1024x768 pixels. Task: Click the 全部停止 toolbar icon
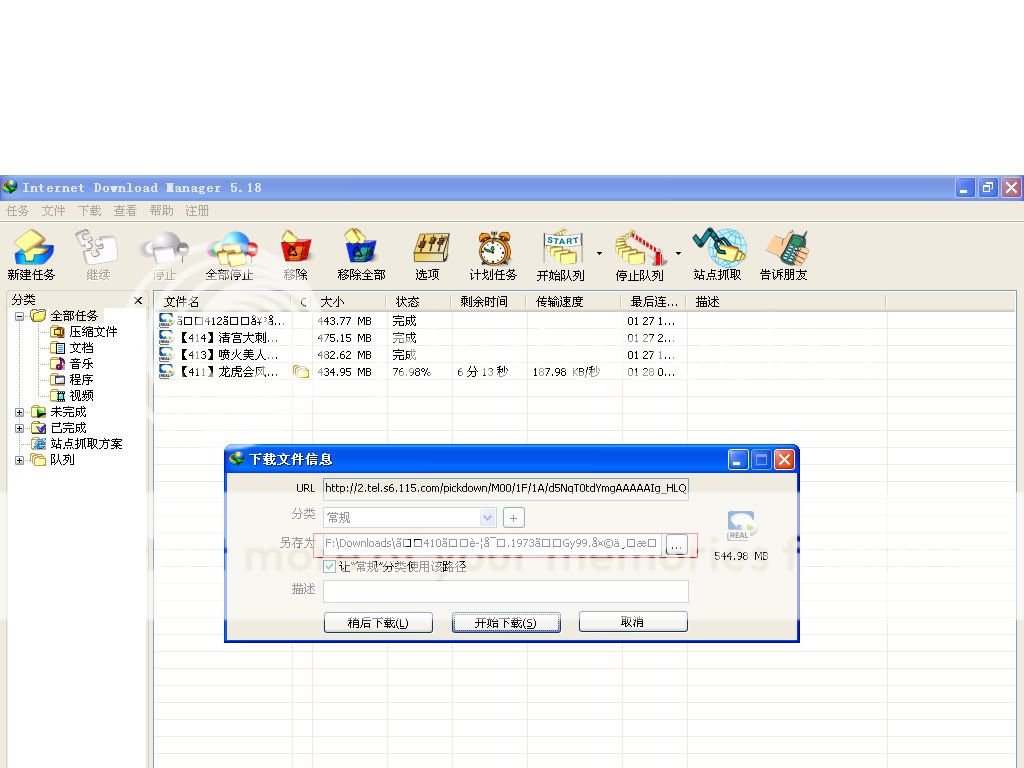(230, 248)
